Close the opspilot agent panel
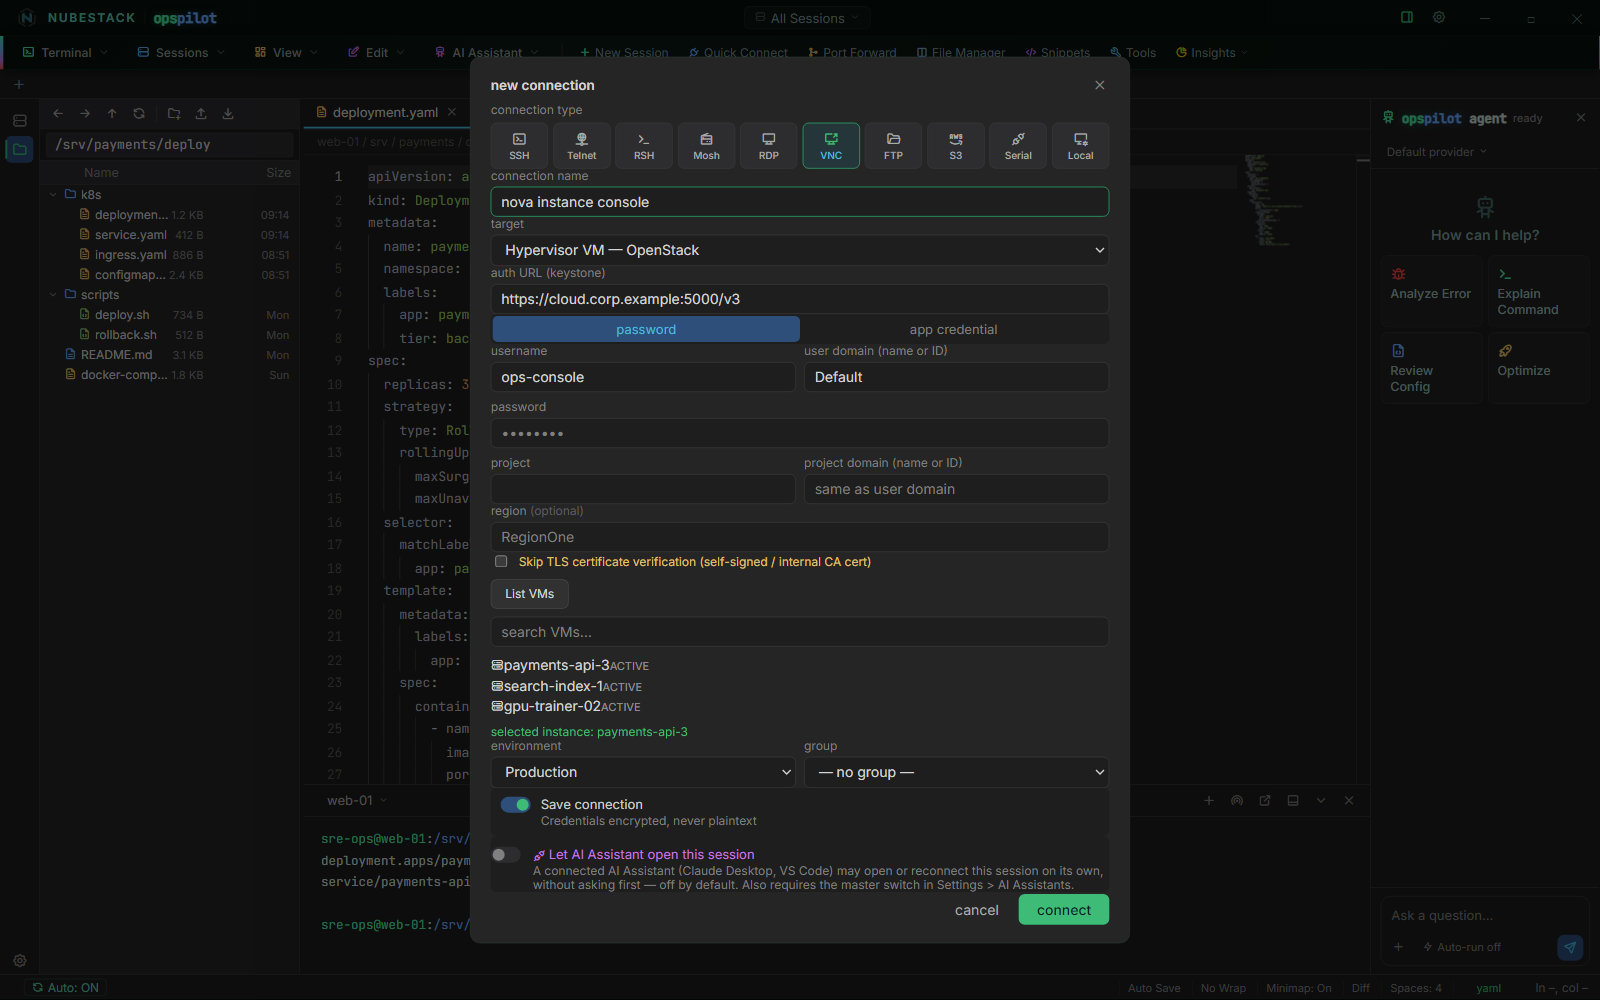 tap(1581, 118)
